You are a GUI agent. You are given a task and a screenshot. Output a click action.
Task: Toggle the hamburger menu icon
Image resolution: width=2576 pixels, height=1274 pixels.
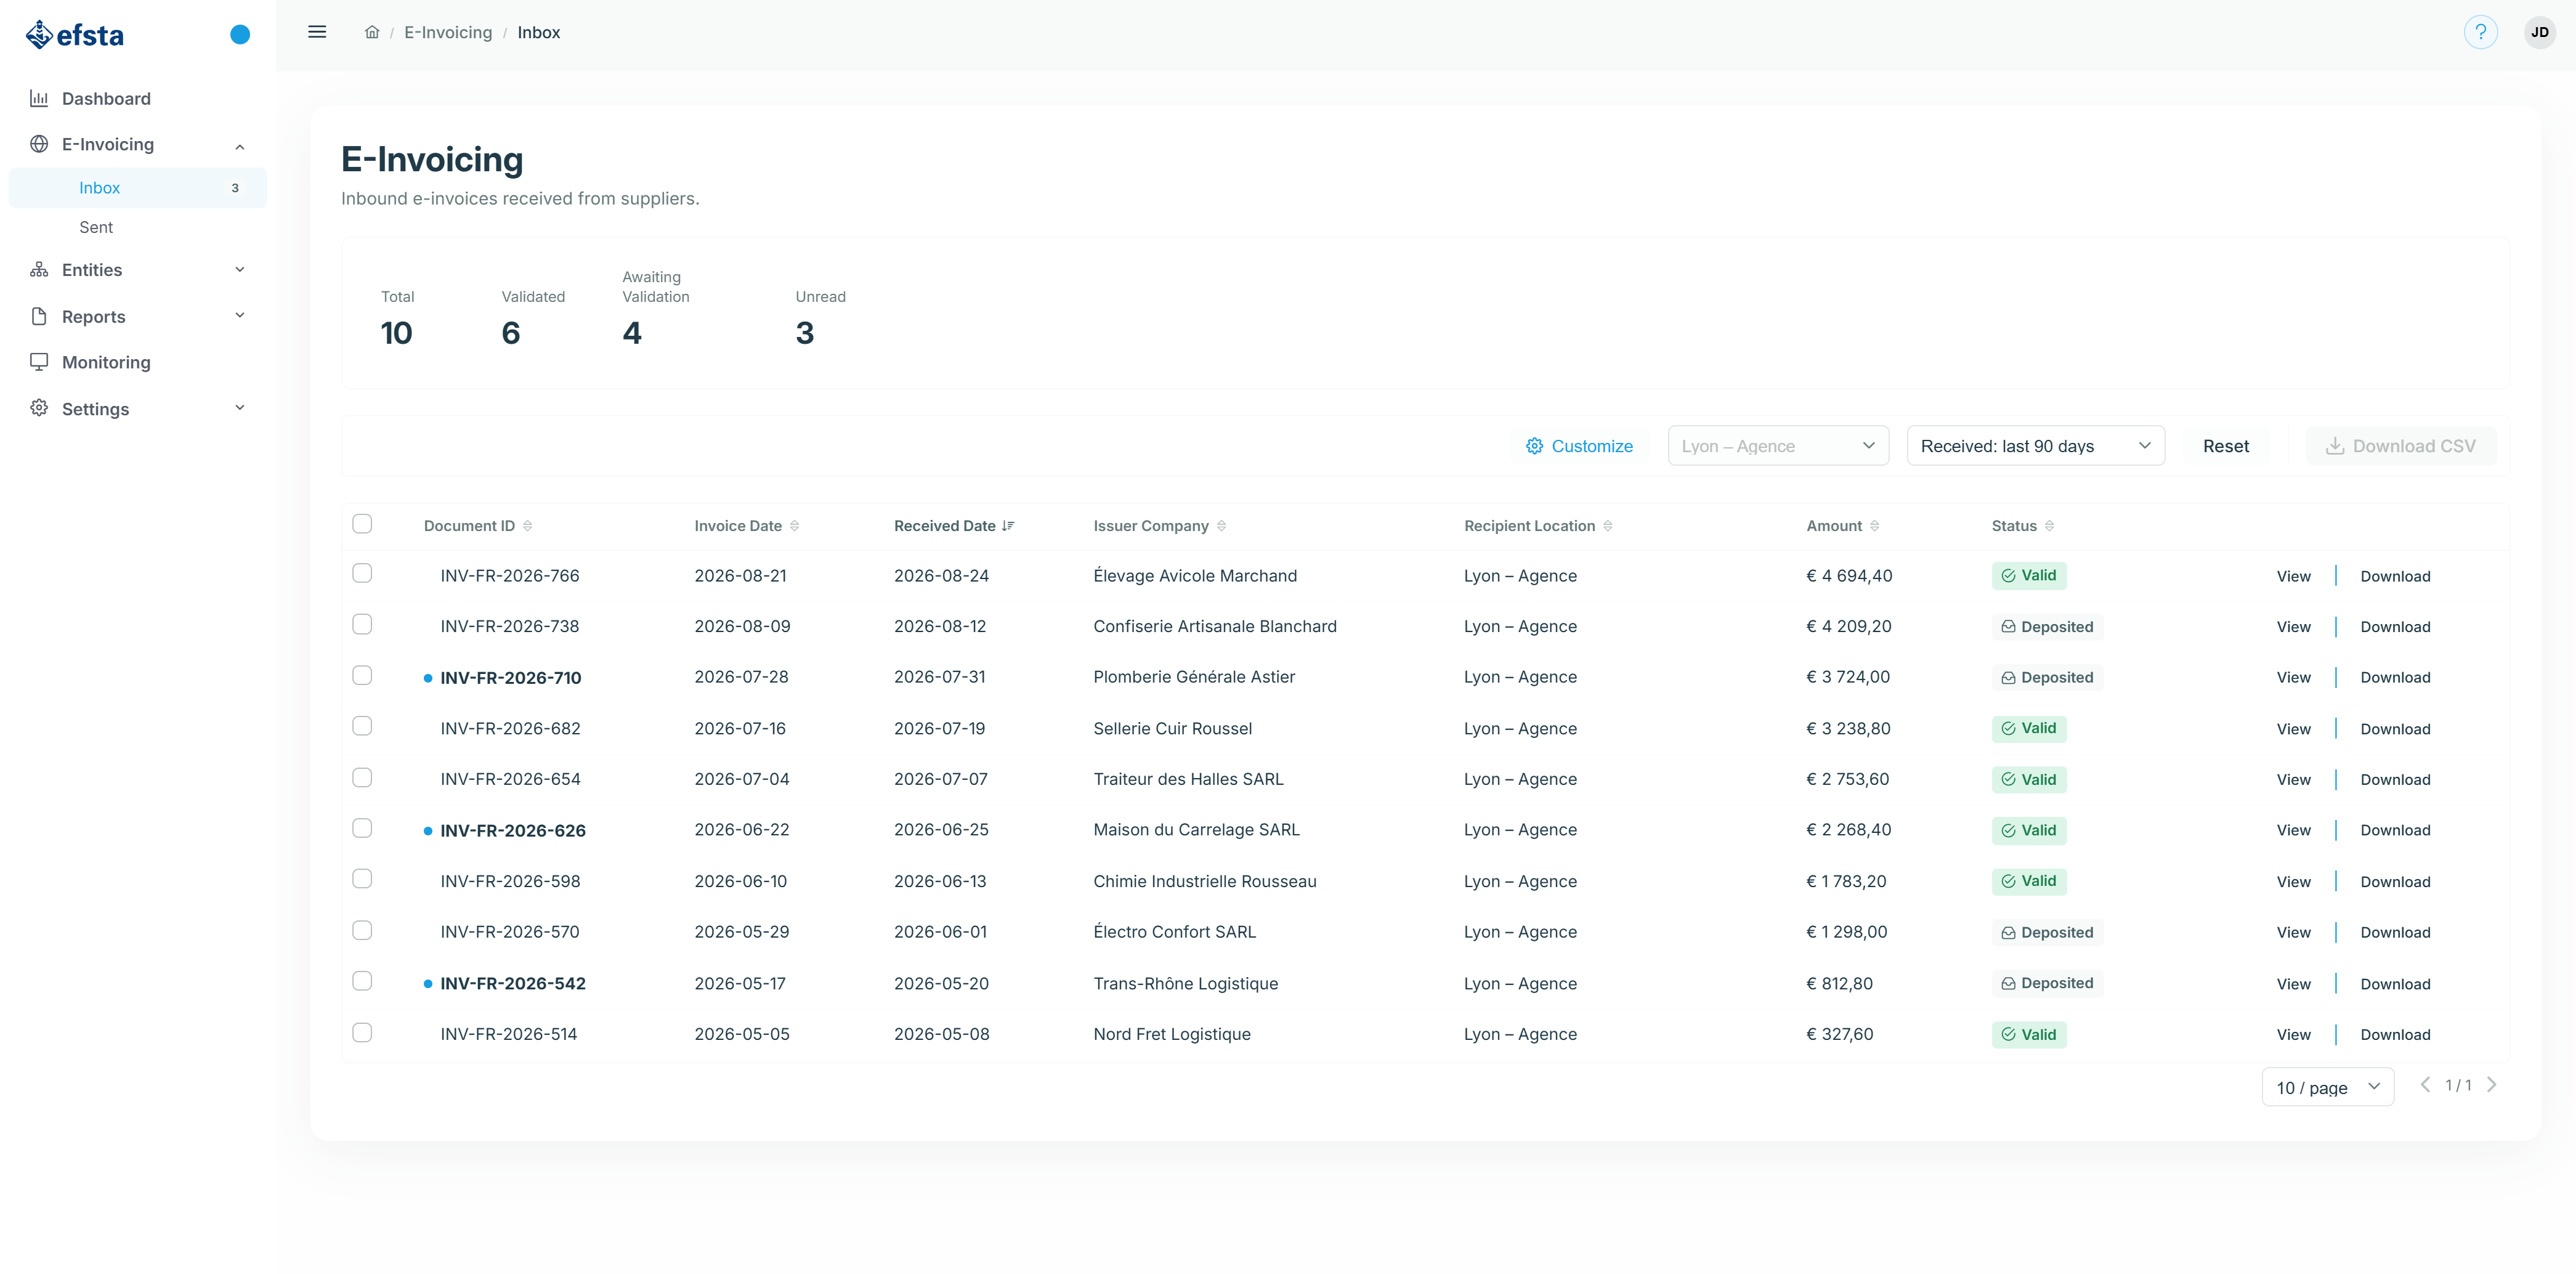point(317,32)
